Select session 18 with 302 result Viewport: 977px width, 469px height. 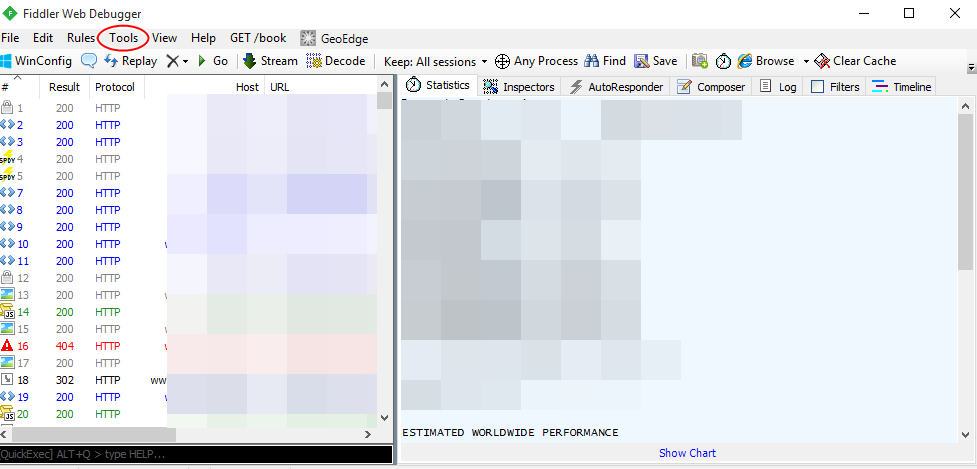(x=188, y=380)
